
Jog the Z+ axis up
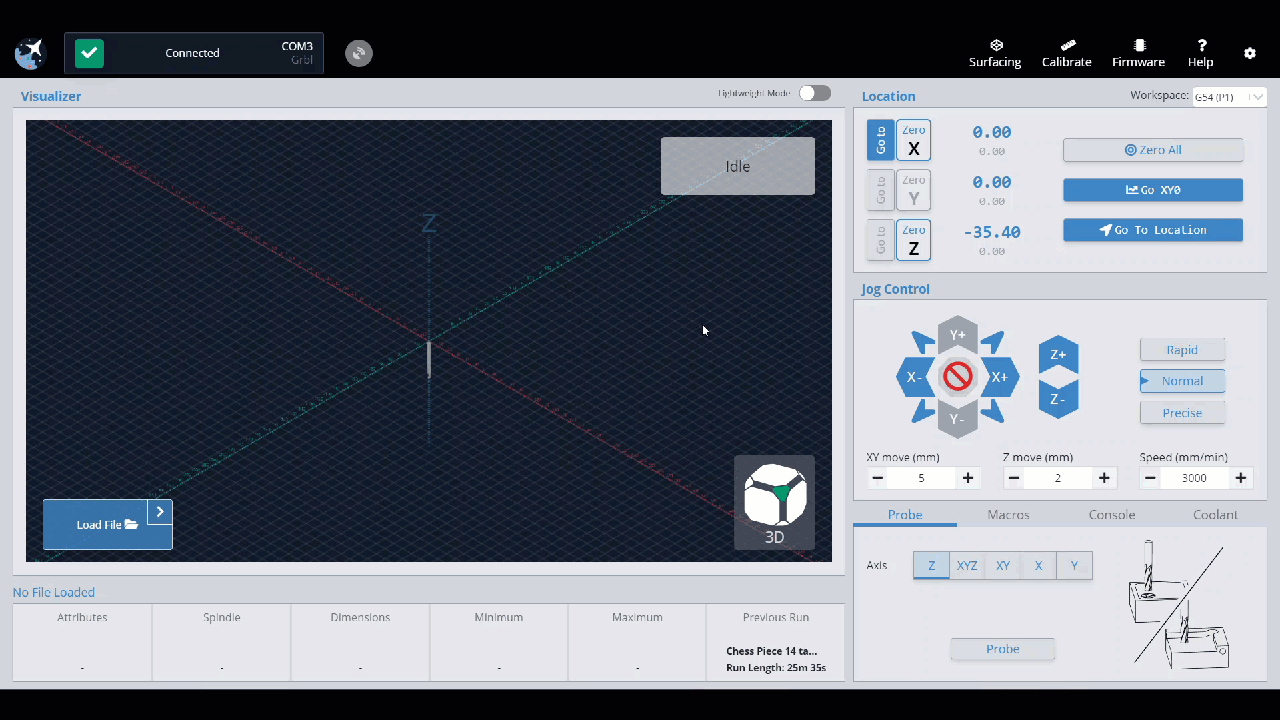(1058, 355)
